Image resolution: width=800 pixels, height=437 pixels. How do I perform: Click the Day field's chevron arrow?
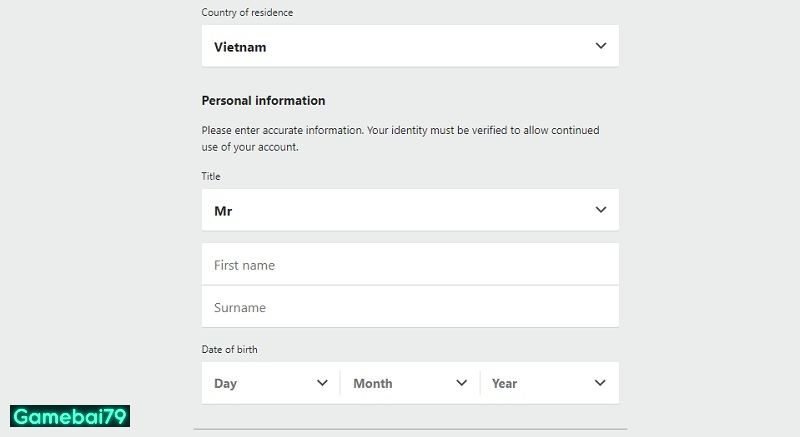(322, 383)
